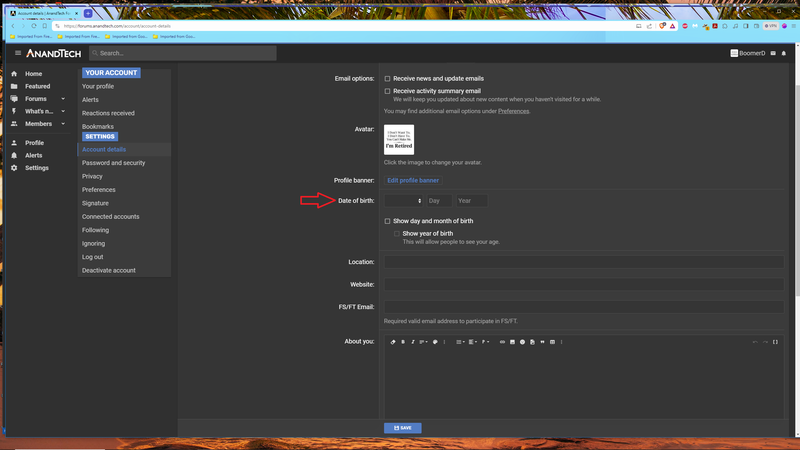
Task: Follow the Preferences link under email options
Action: pyautogui.click(x=513, y=111)
